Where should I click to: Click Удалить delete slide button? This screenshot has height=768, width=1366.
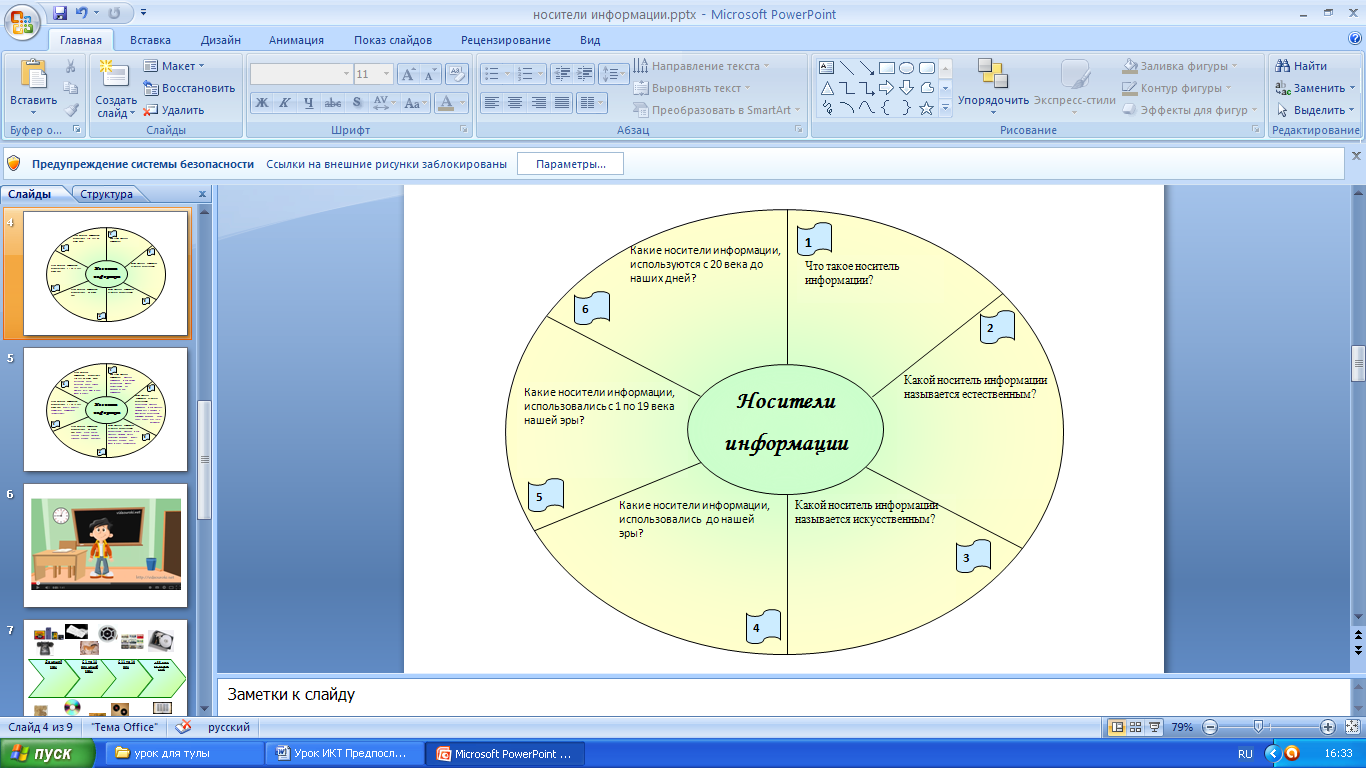tap(174, 110)
